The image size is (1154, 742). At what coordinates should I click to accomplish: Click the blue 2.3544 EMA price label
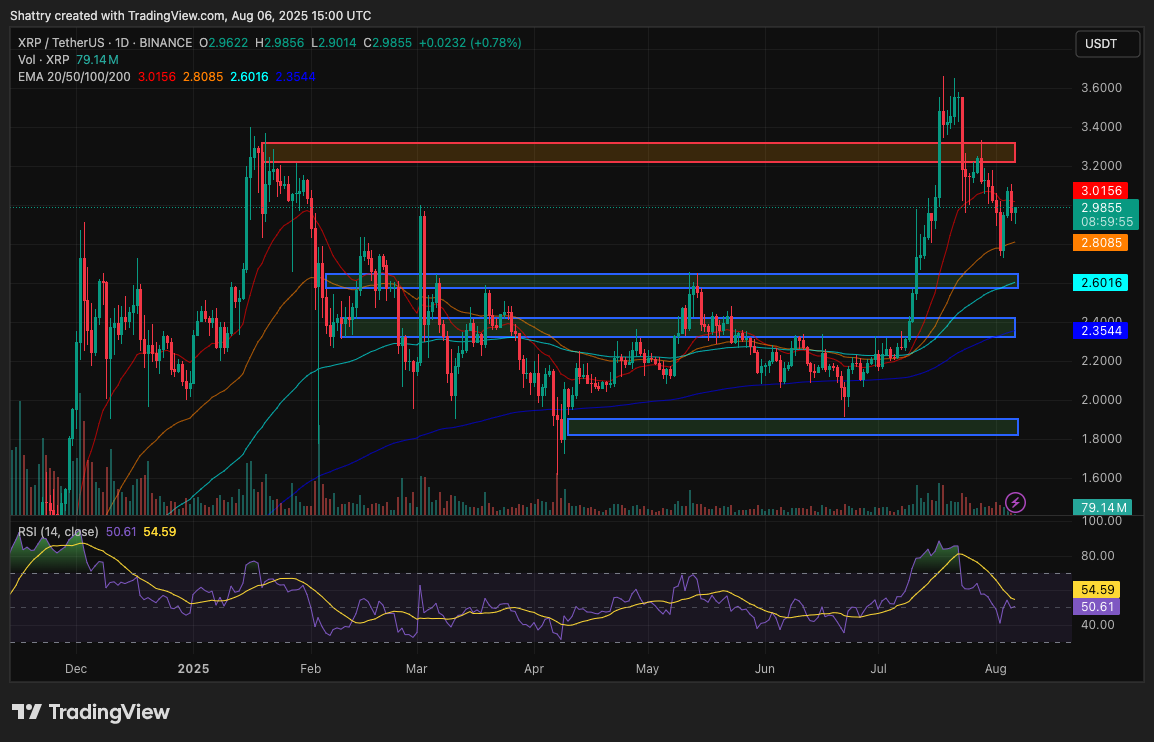[1101, 330]
